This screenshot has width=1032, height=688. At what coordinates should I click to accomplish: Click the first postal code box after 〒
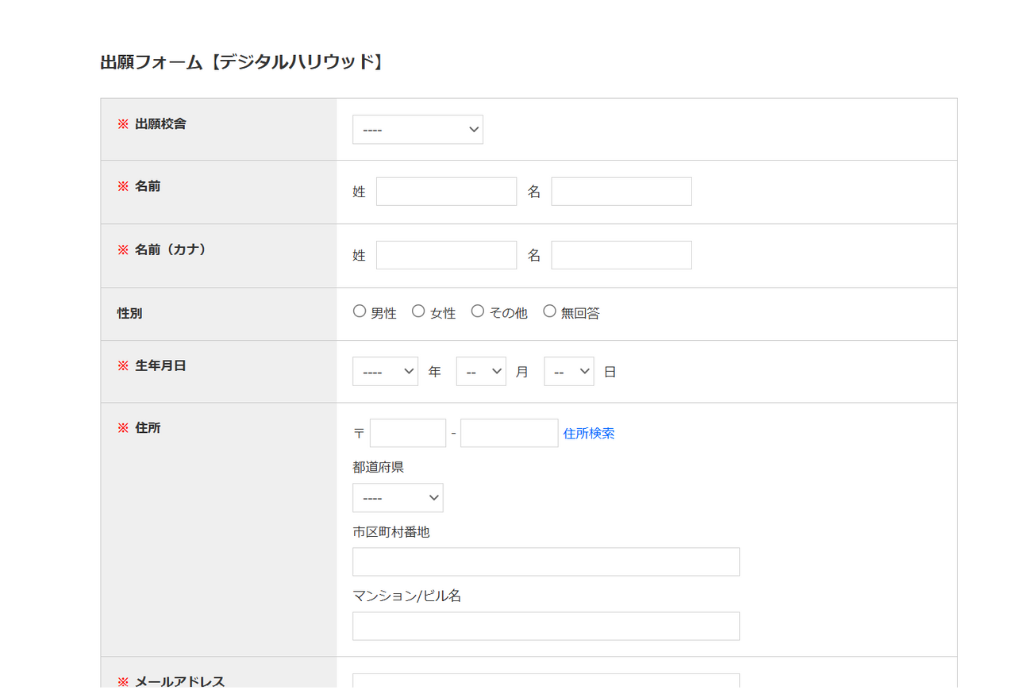coord(407,432)
